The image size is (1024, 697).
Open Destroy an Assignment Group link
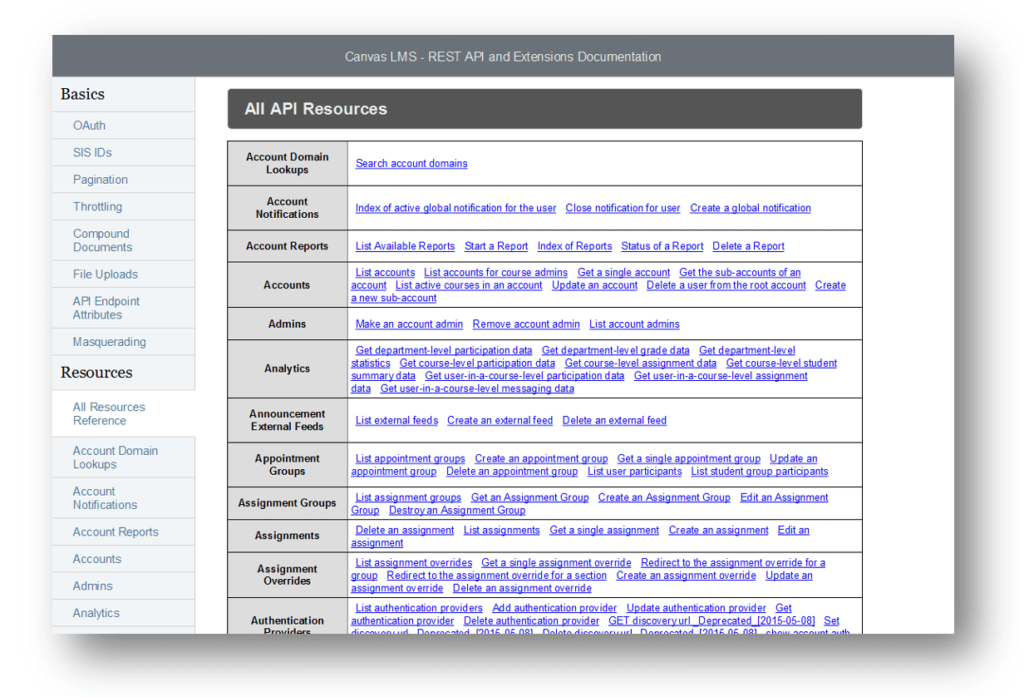point(456,510)
